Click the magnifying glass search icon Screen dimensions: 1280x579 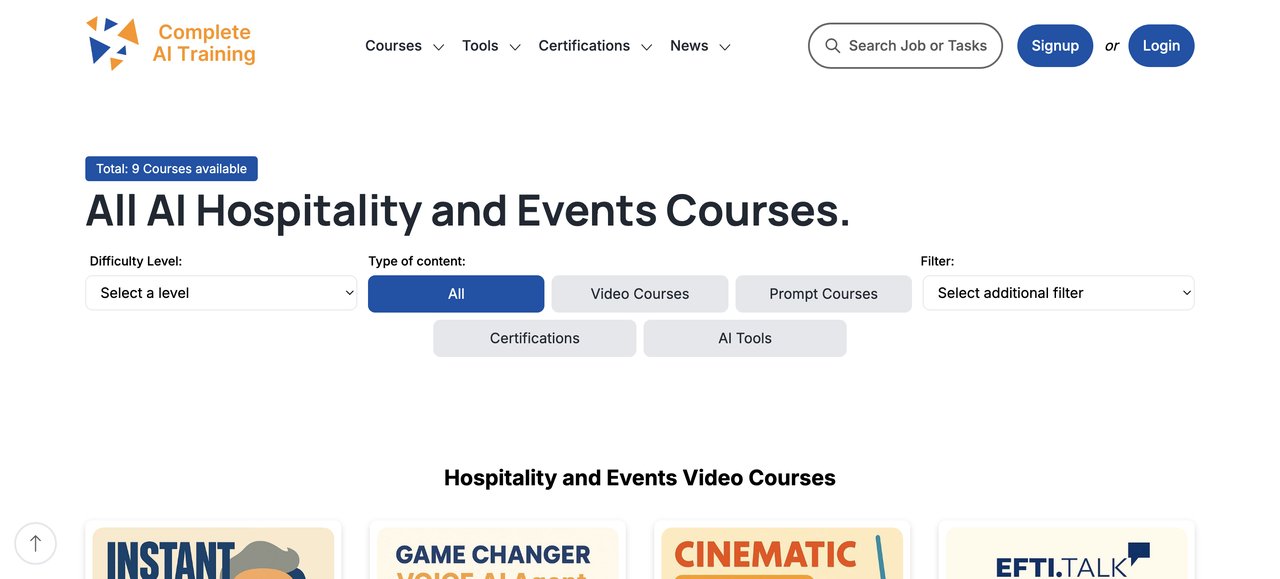(832, 46)
